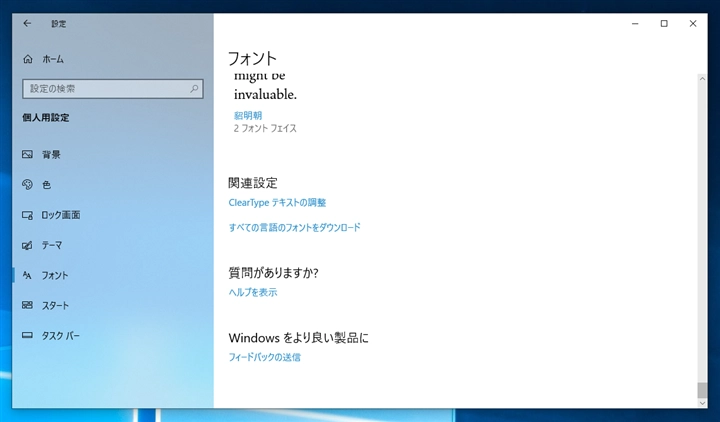Select the 色 palette icon
This screenshot has height=422, width=720.
click(28, 185)
